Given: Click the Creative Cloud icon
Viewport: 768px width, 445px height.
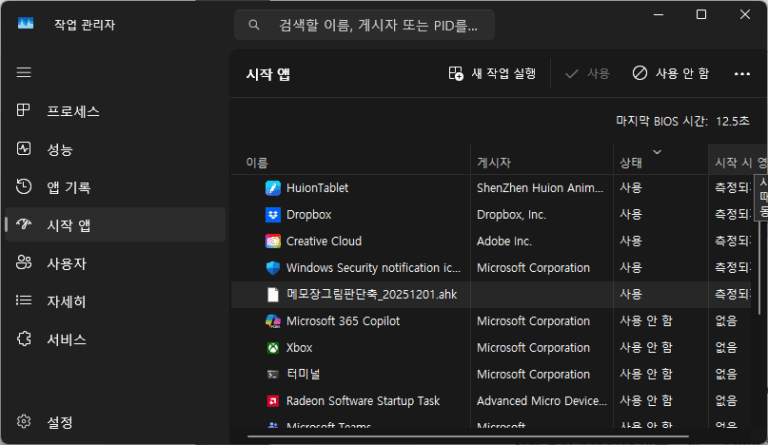Looking at the screenshot, I should click(x=272, y=241).
